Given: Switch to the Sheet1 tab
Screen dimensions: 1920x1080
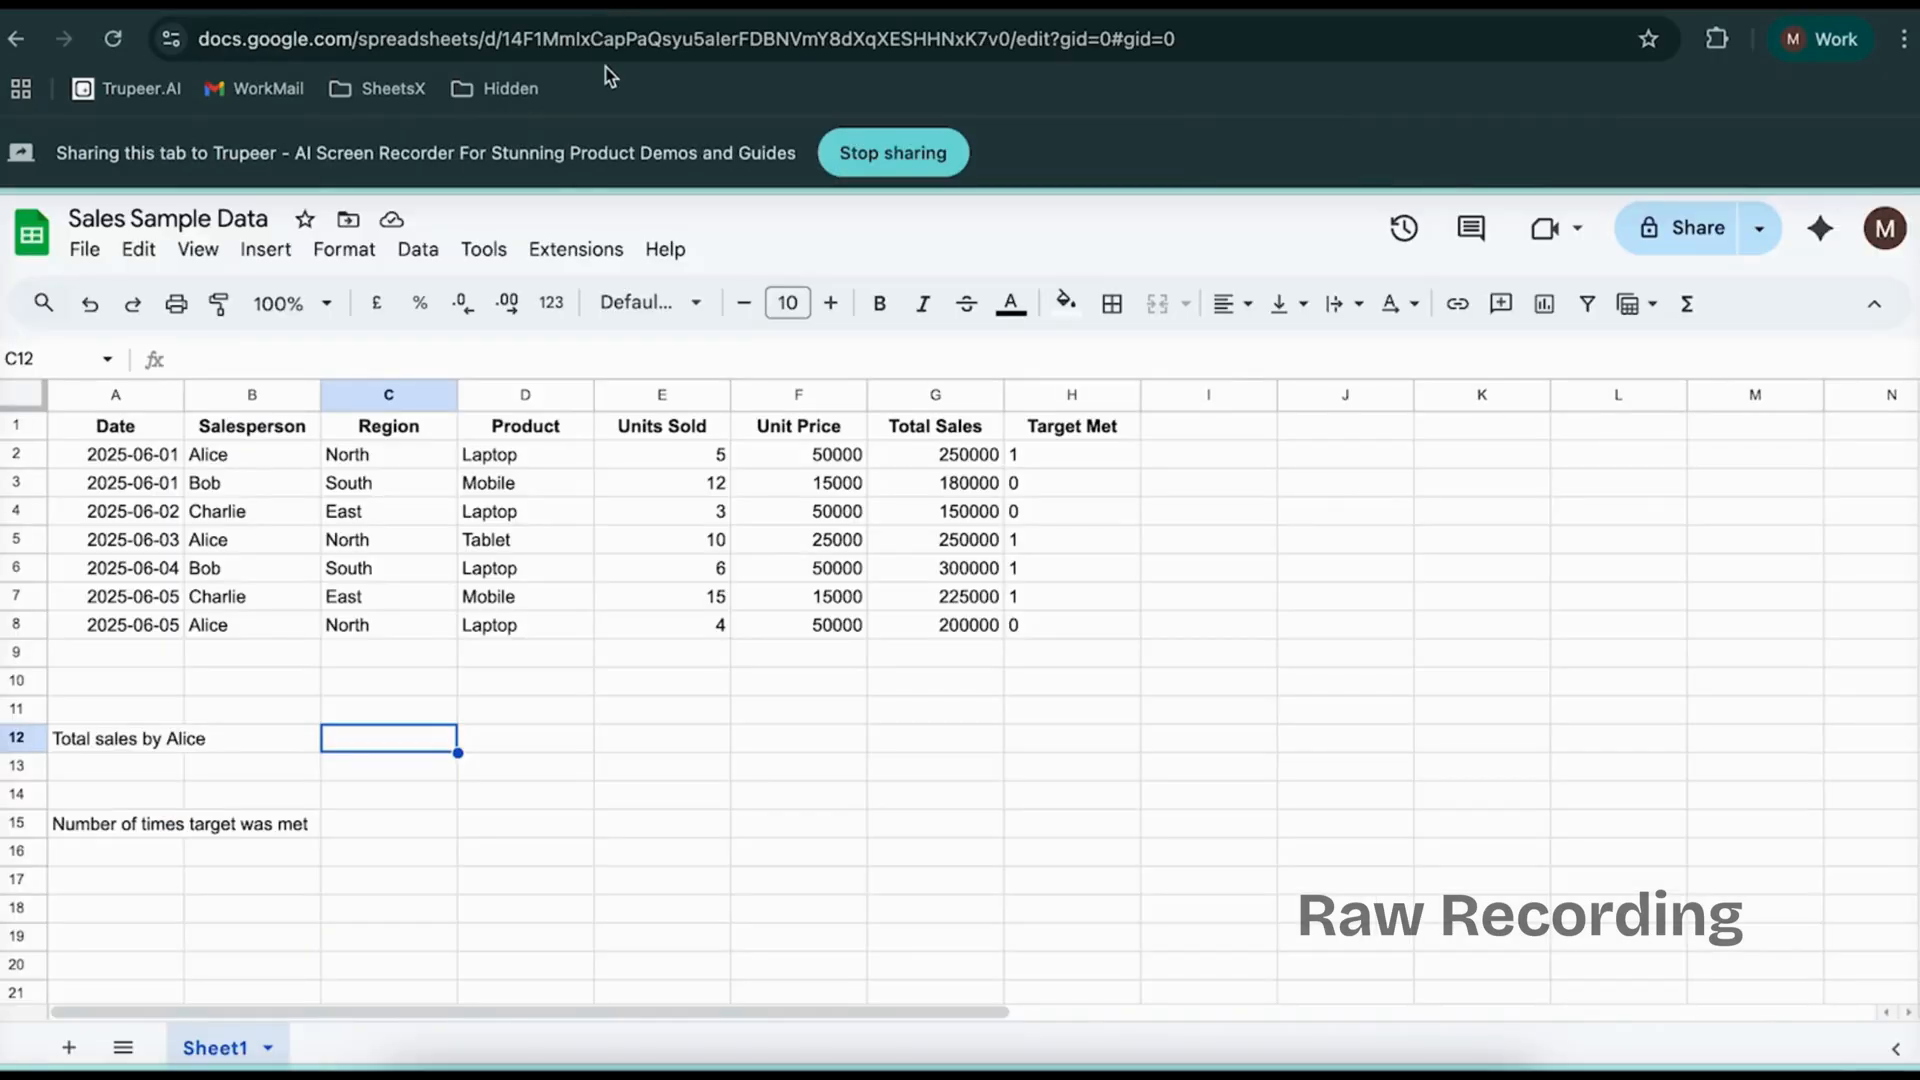Looking at the screenshot, I should (x=216, y=1047).
